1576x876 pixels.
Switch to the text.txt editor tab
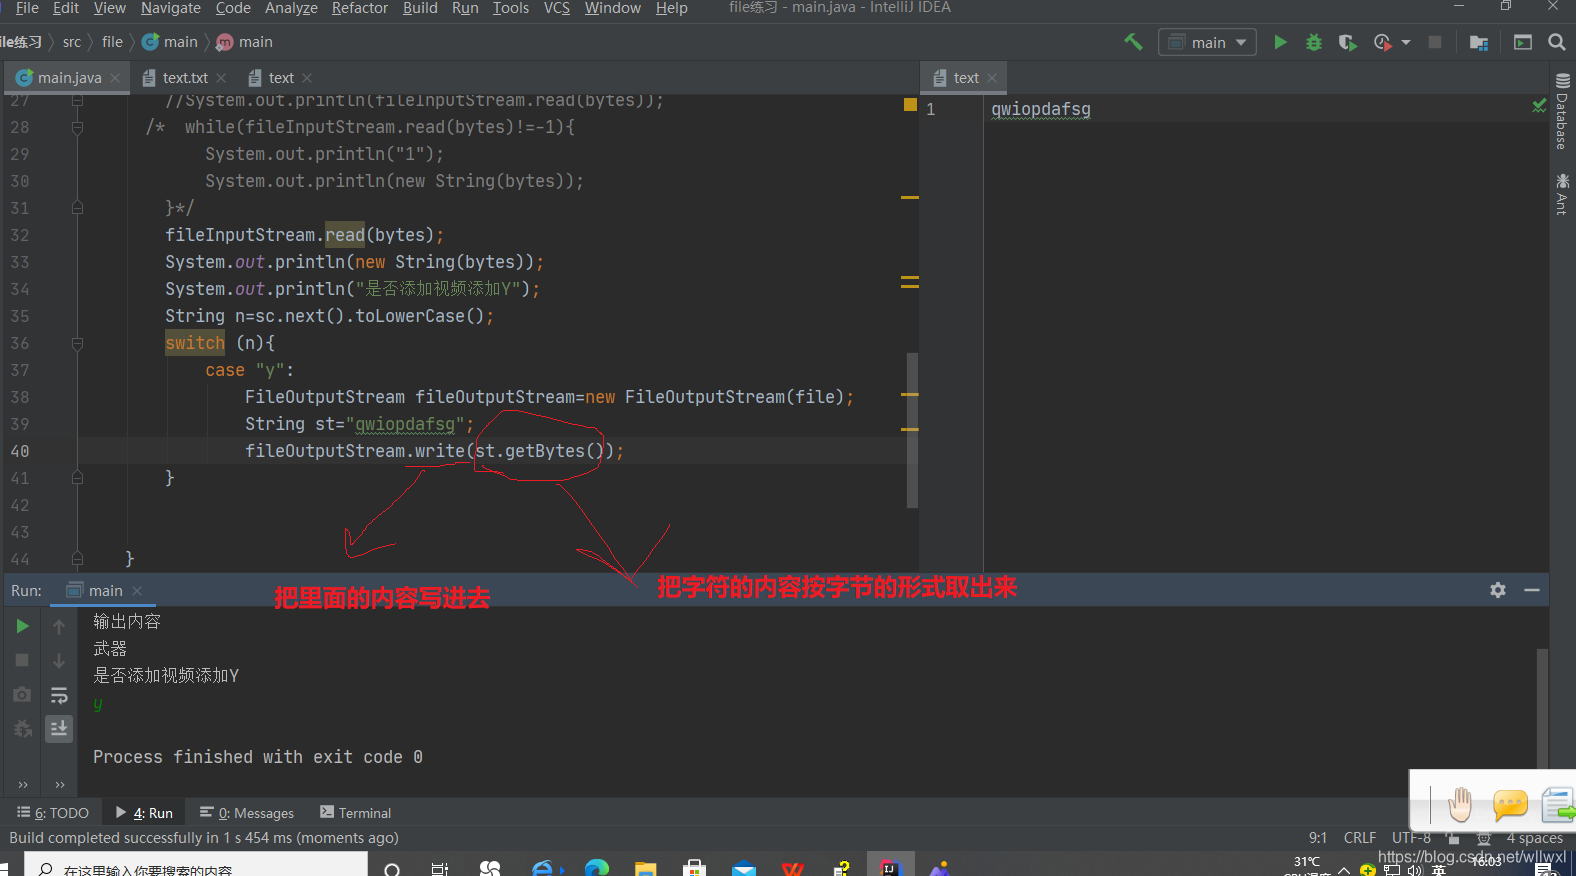pyautogui.click(x=185, y=78)
